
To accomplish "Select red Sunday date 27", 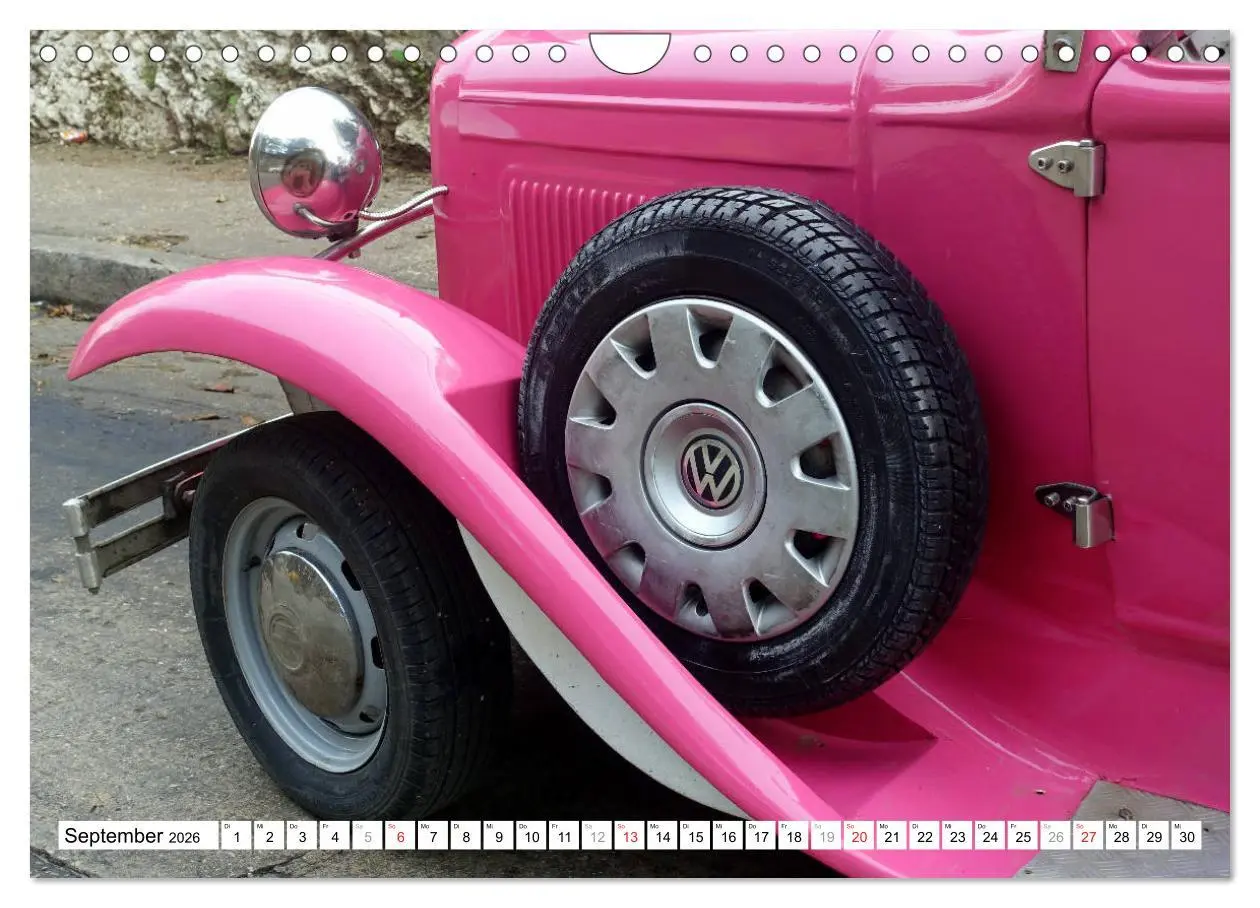I will point(1088,836).
